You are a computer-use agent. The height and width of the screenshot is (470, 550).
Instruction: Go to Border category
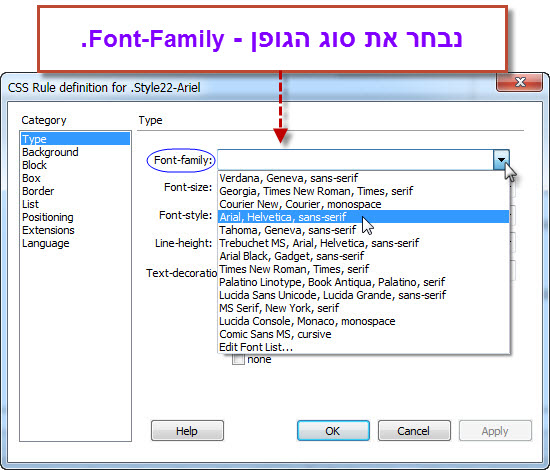pyautogui.click(x=75, y=191)
